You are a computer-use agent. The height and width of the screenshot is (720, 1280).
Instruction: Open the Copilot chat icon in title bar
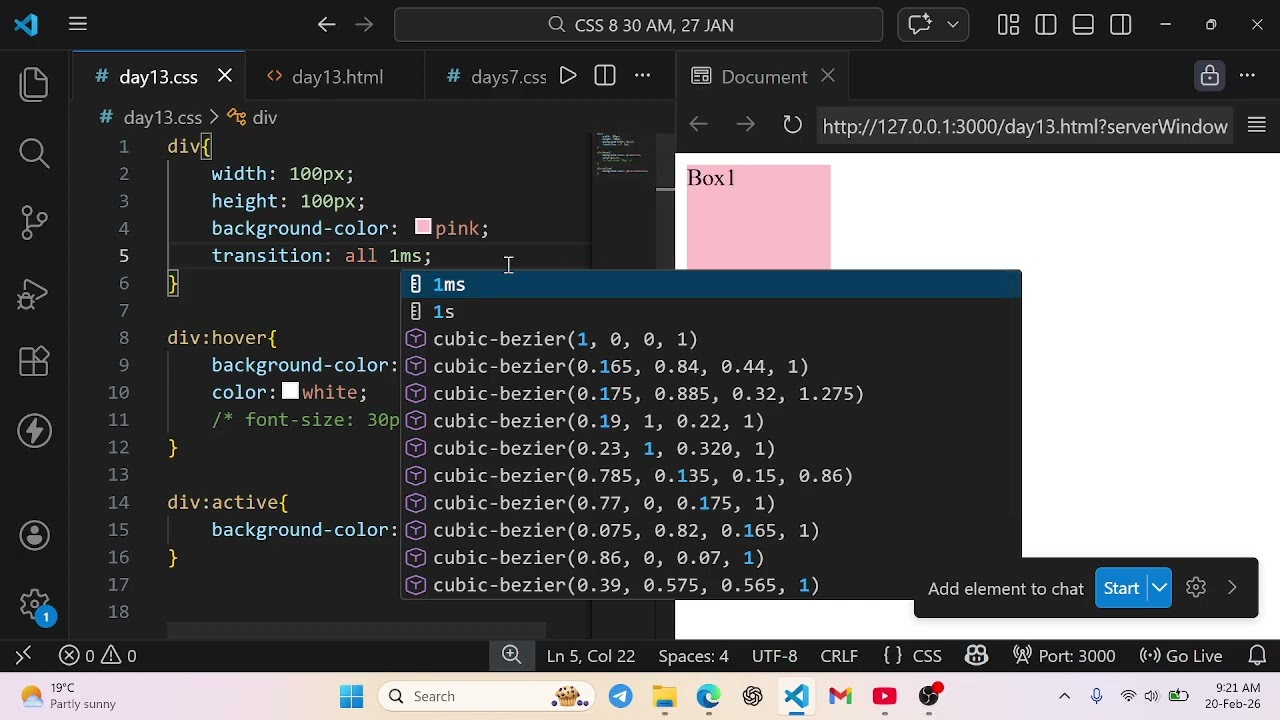(920, 25)
